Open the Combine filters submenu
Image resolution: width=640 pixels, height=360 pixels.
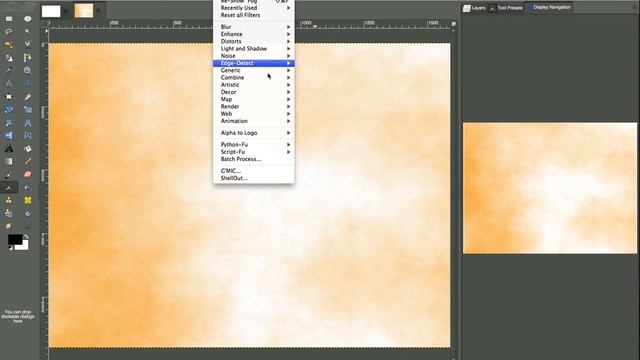(253, 78)
